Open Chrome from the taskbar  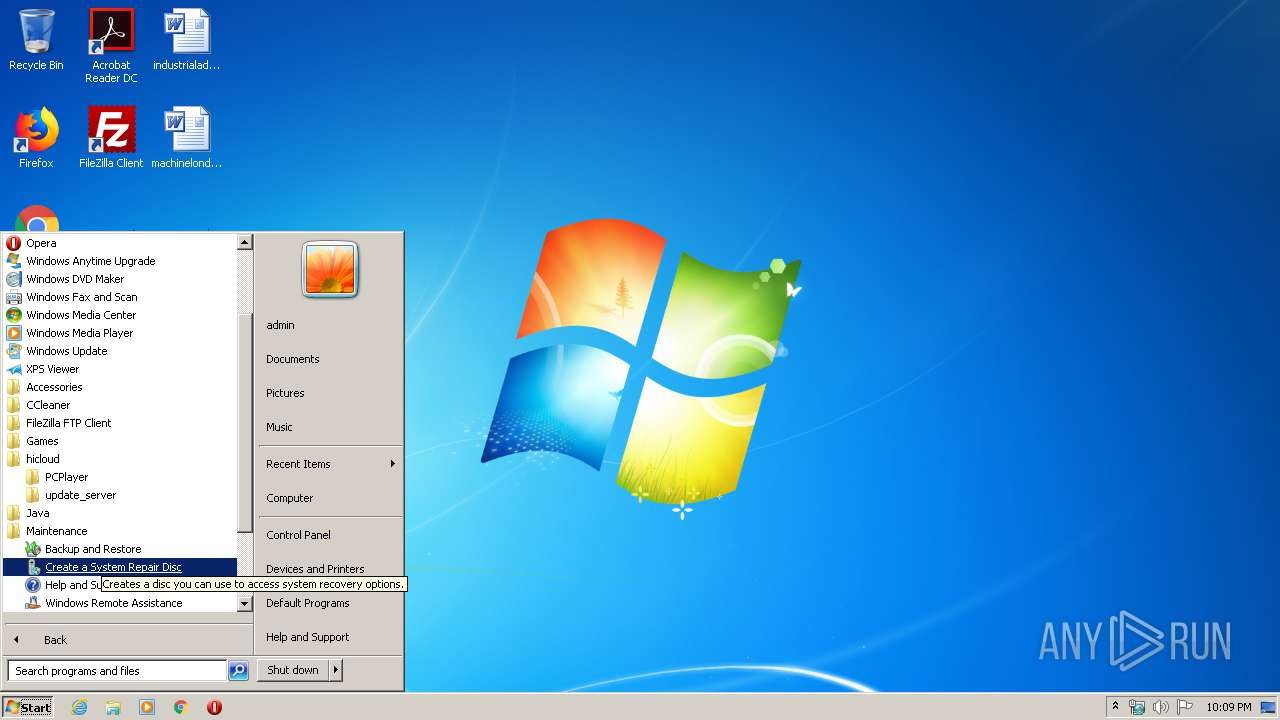click(181, 707)
